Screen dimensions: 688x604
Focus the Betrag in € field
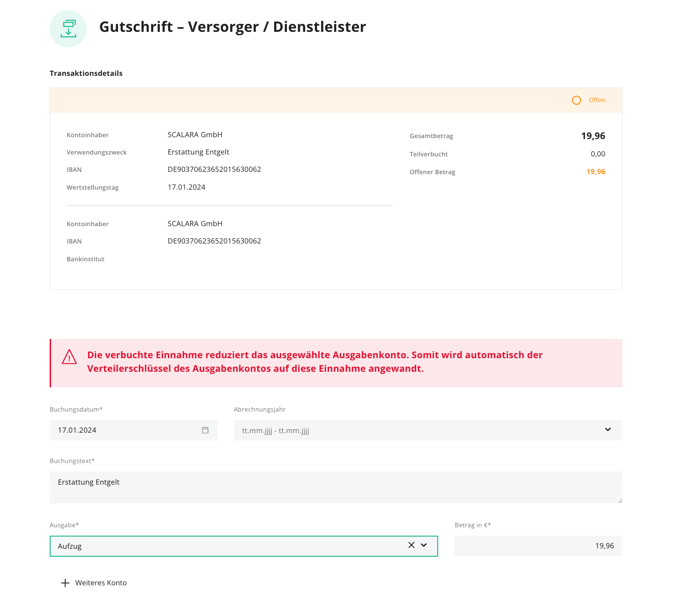coord(538,546)
